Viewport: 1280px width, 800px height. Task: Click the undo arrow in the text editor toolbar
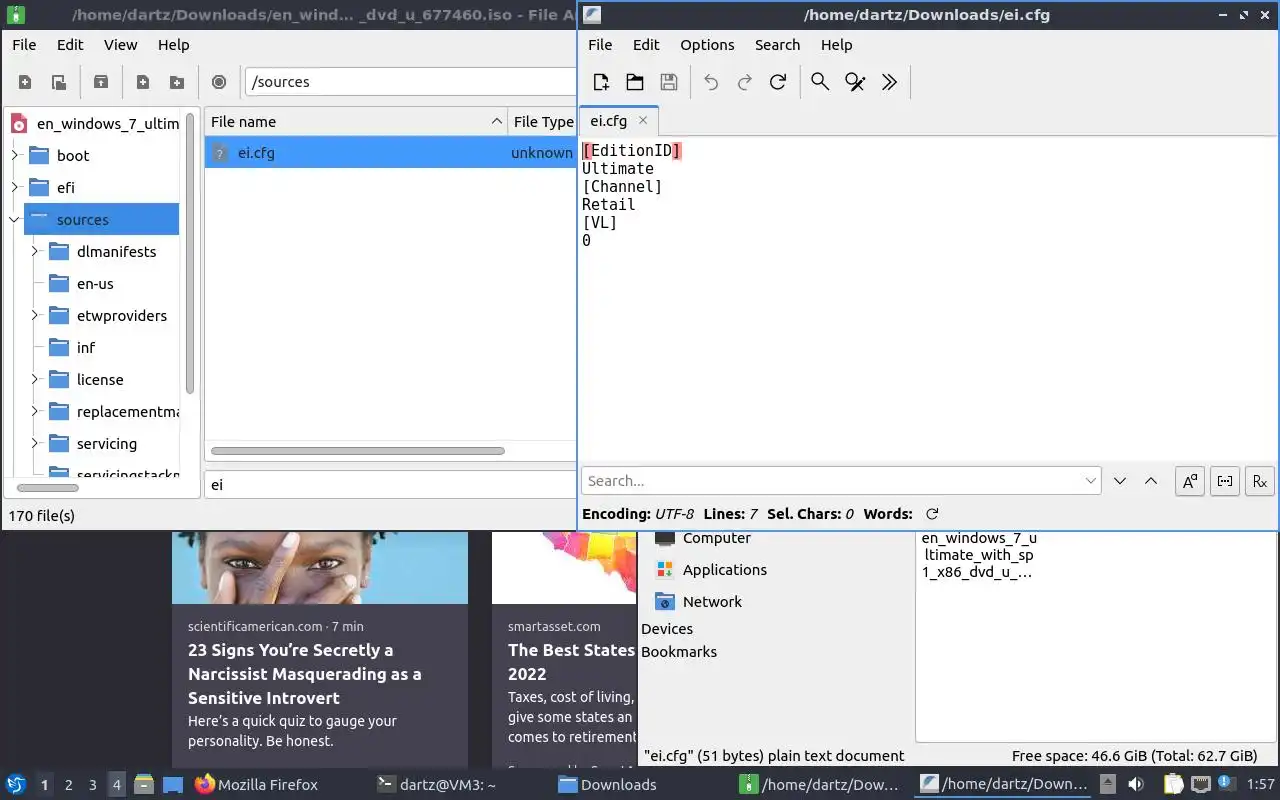[711, 82]
